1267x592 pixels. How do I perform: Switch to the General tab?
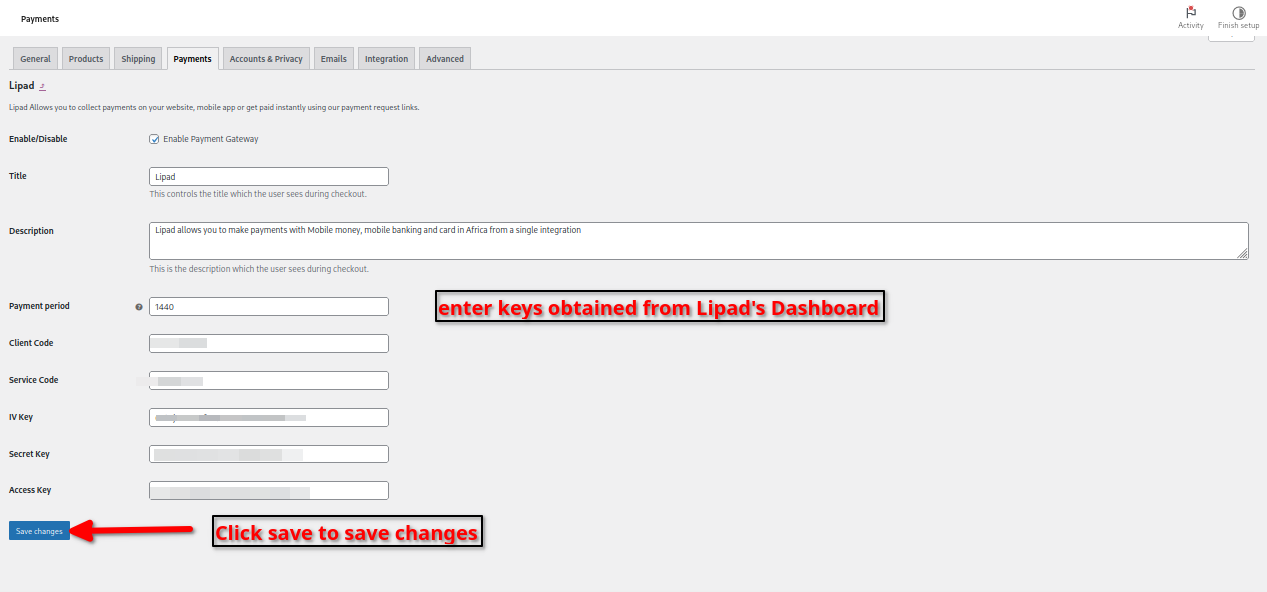pyautogui.click(x=35, y=59)
